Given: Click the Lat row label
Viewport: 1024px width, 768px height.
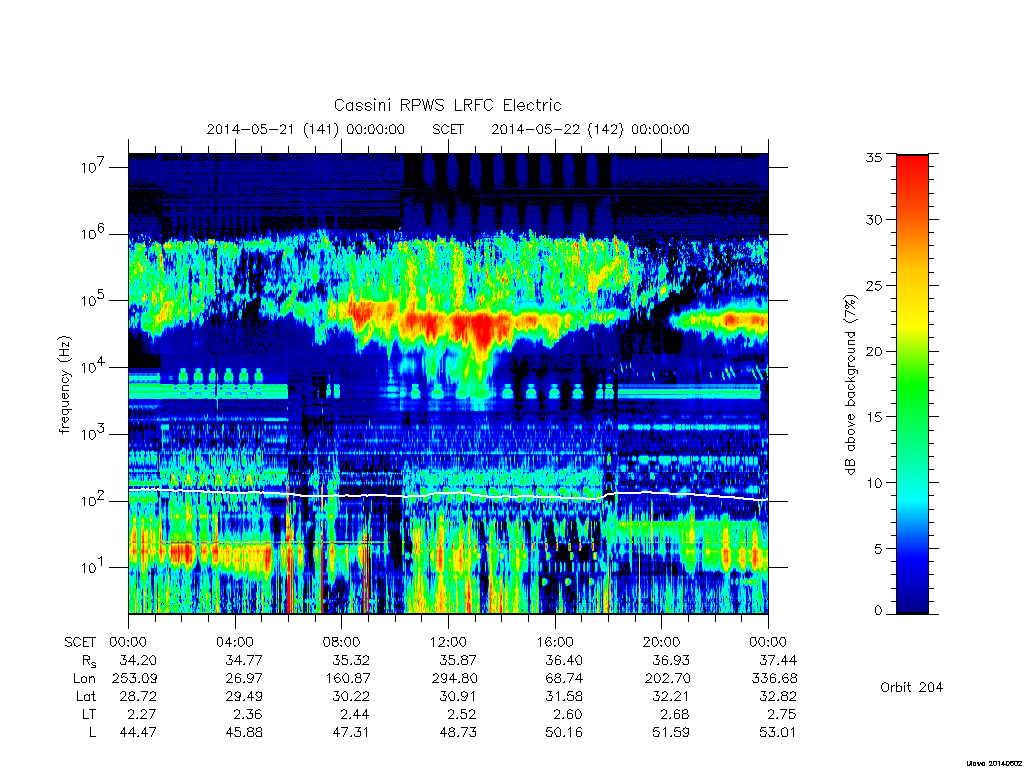Looking at the screenshot, I should click(86, 696).
